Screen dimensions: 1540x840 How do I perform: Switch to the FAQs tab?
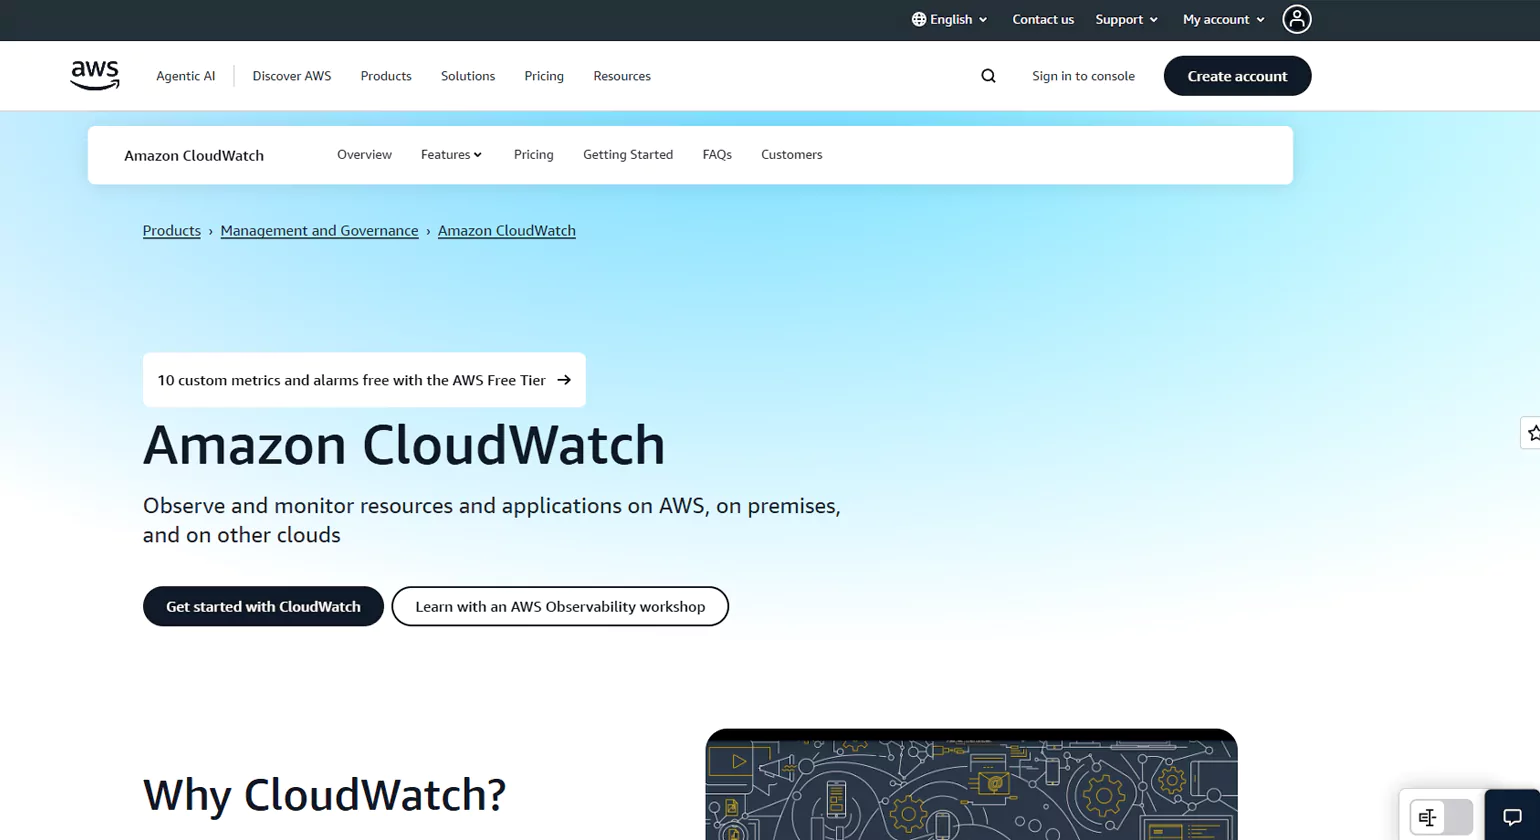point(717,154)
